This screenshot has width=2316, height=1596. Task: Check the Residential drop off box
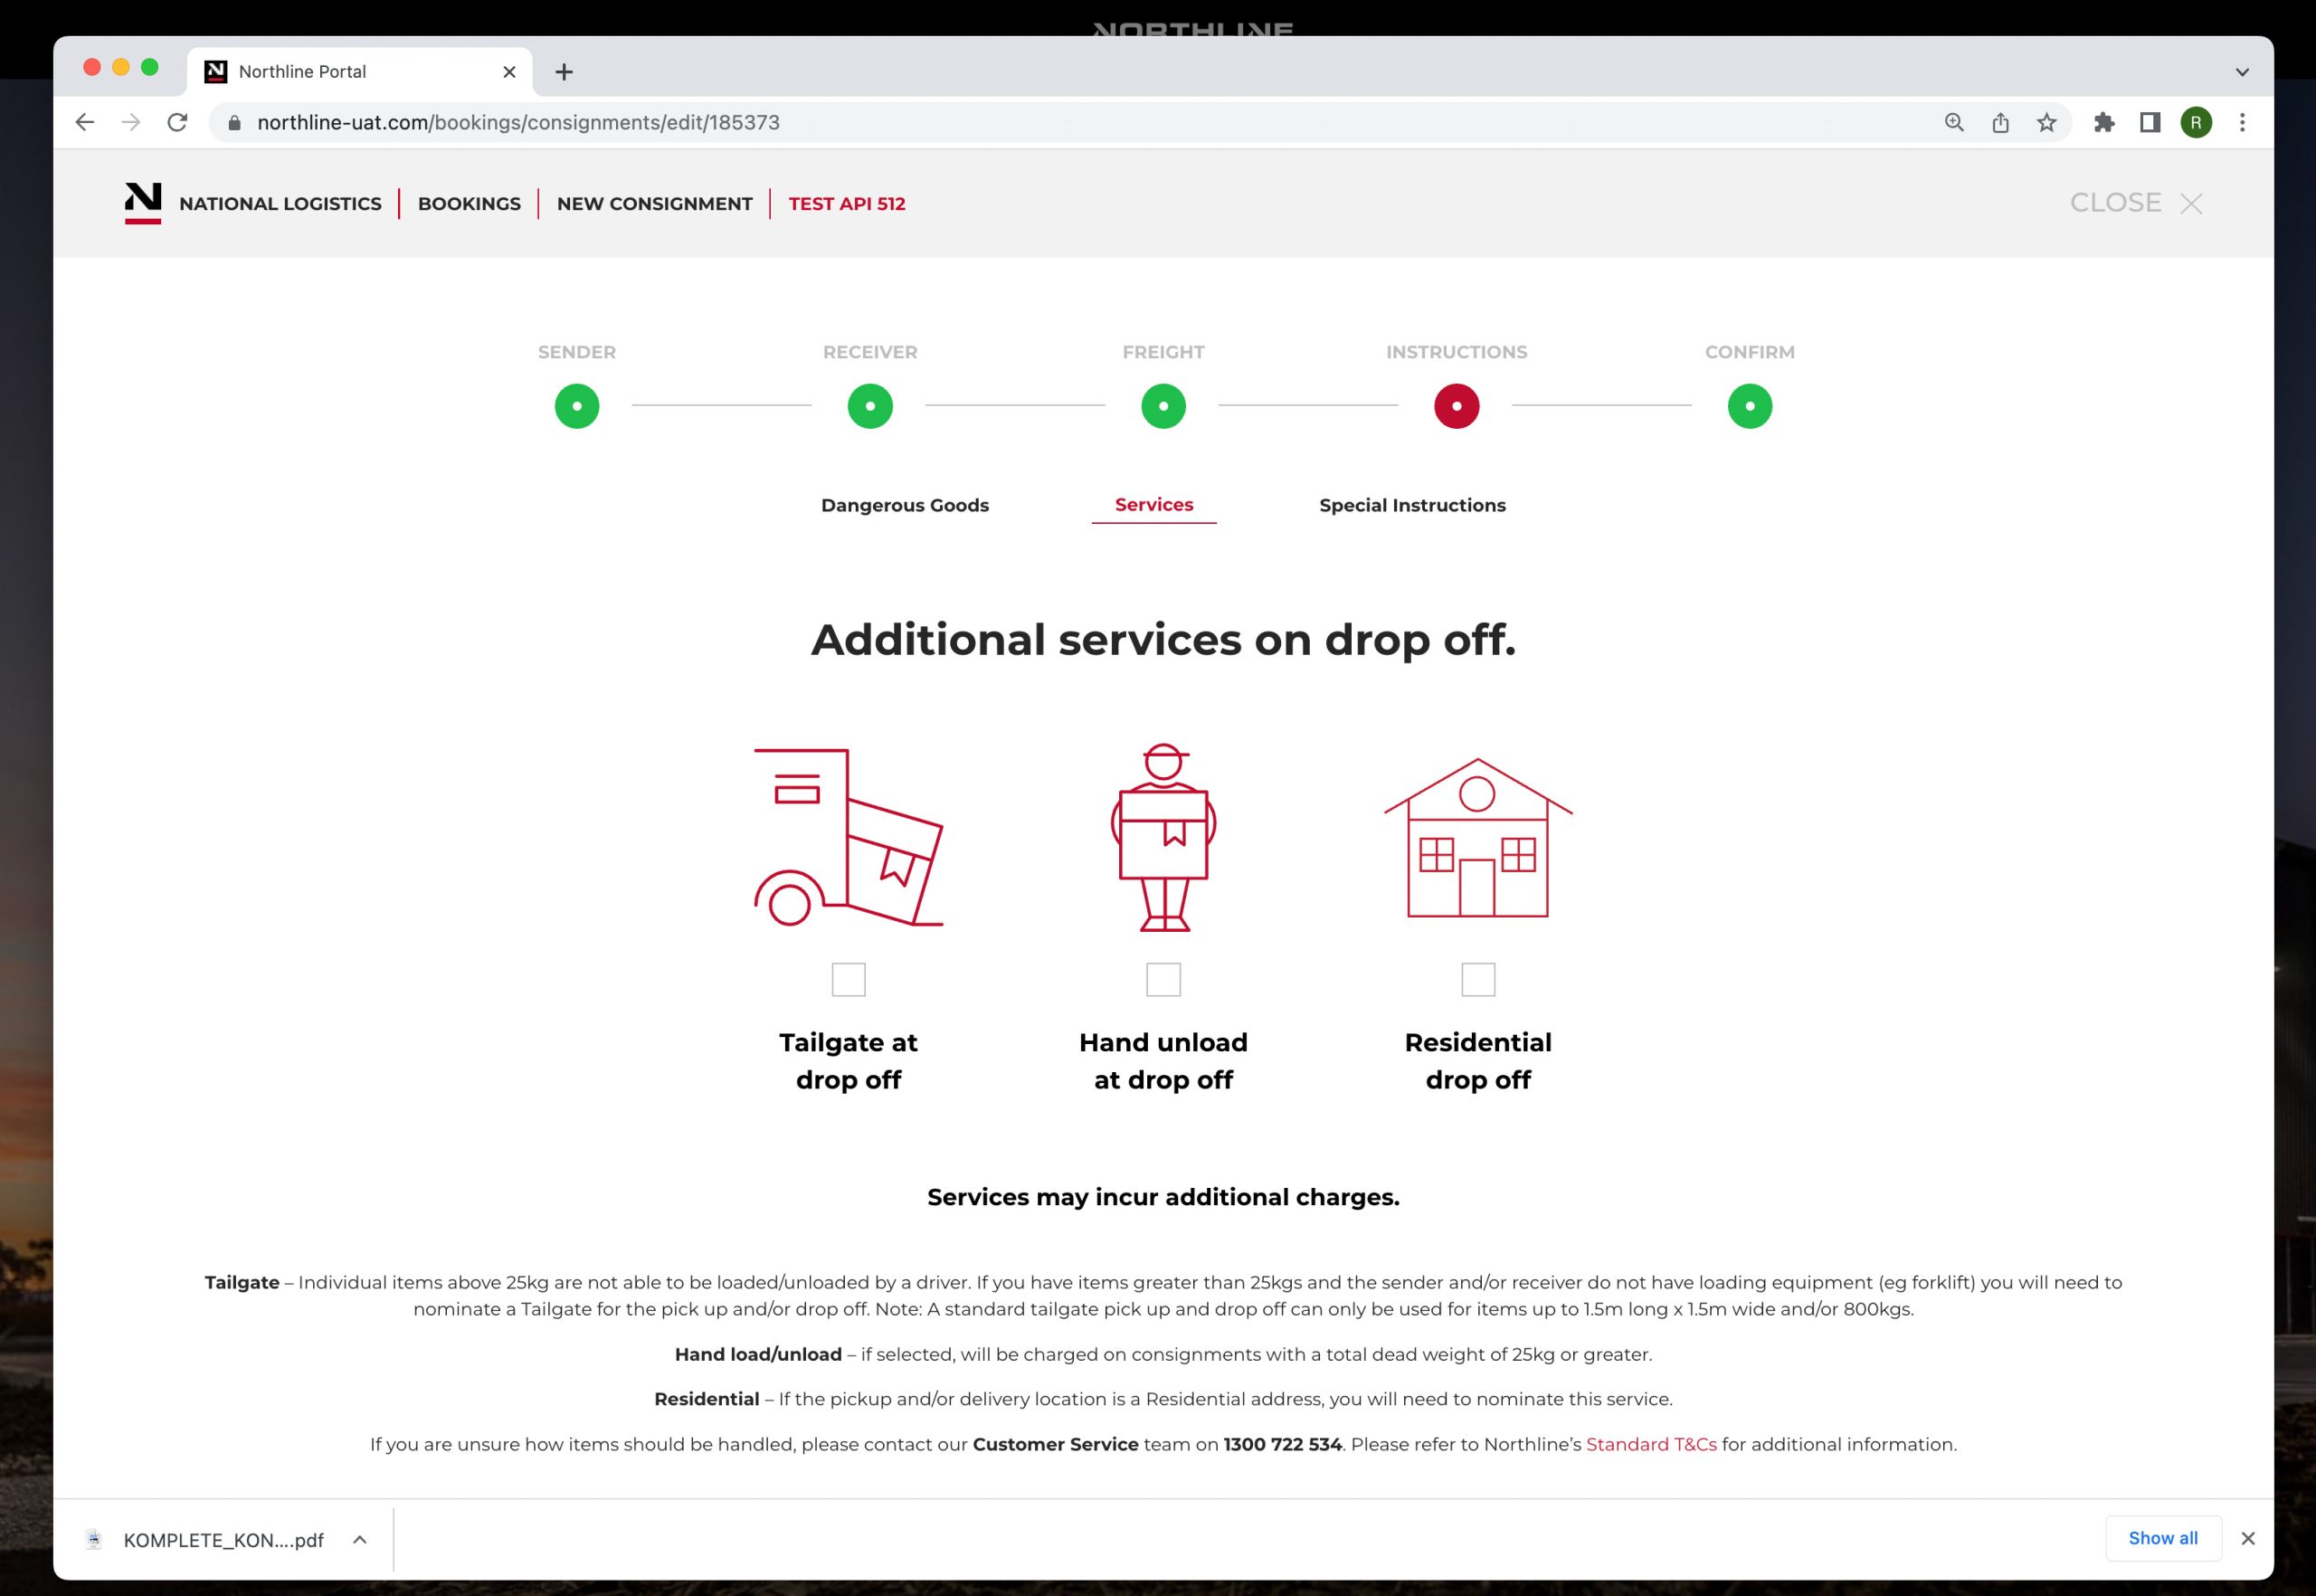point(1478,979)
